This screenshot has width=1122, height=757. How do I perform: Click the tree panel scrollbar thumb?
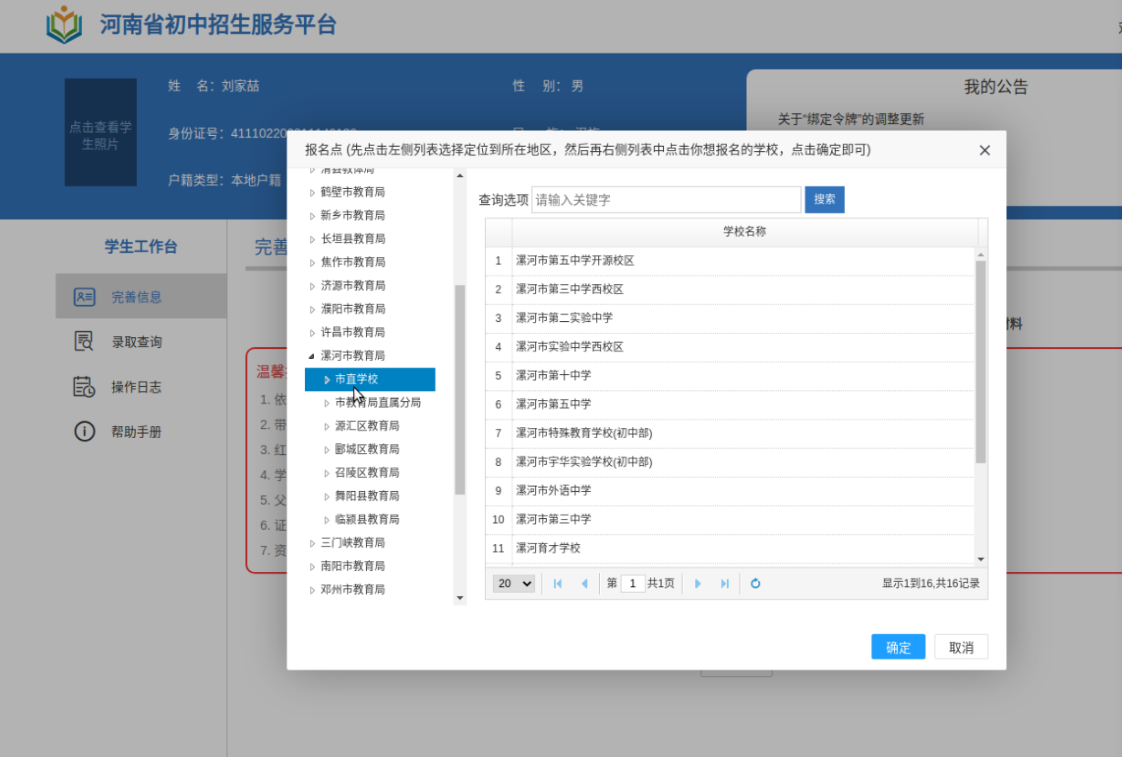(459, 390)
